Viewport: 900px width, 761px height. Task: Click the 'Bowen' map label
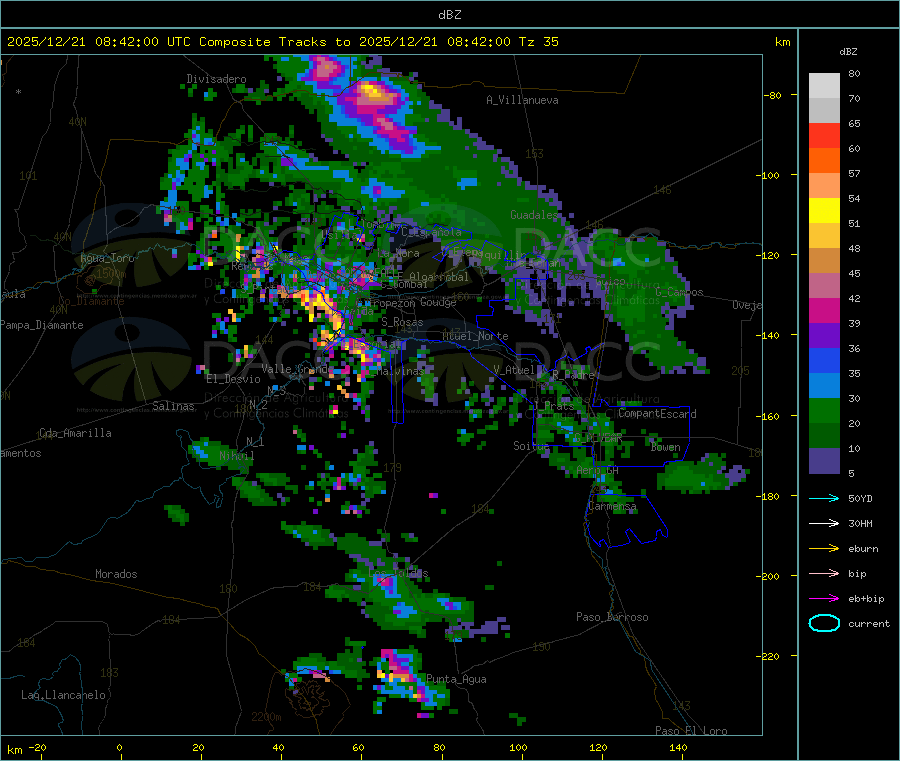[665, 447]
